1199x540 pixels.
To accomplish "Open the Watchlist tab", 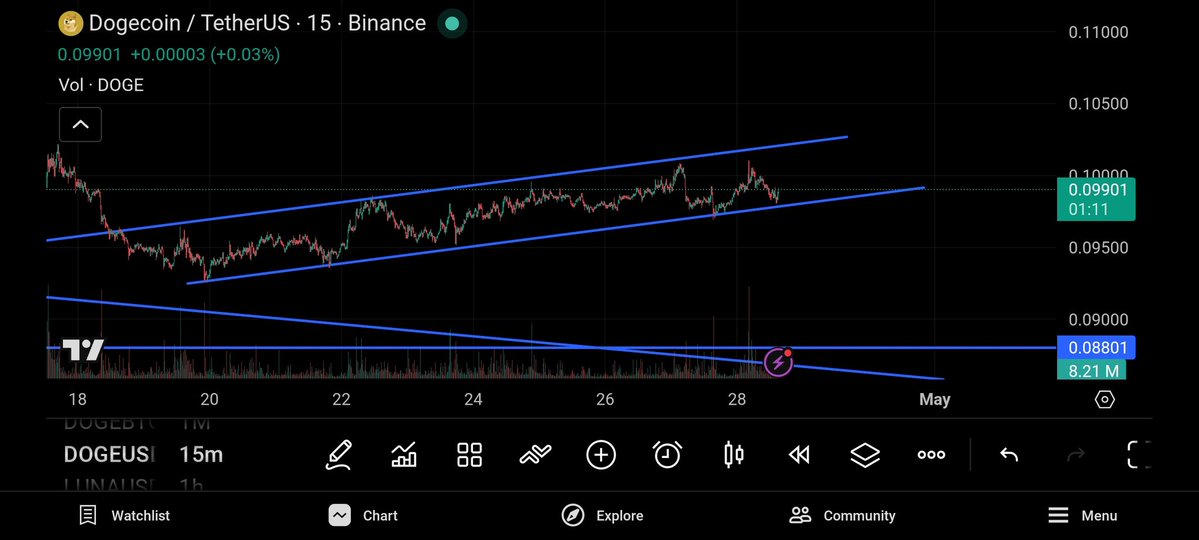I will coord(125,516).
